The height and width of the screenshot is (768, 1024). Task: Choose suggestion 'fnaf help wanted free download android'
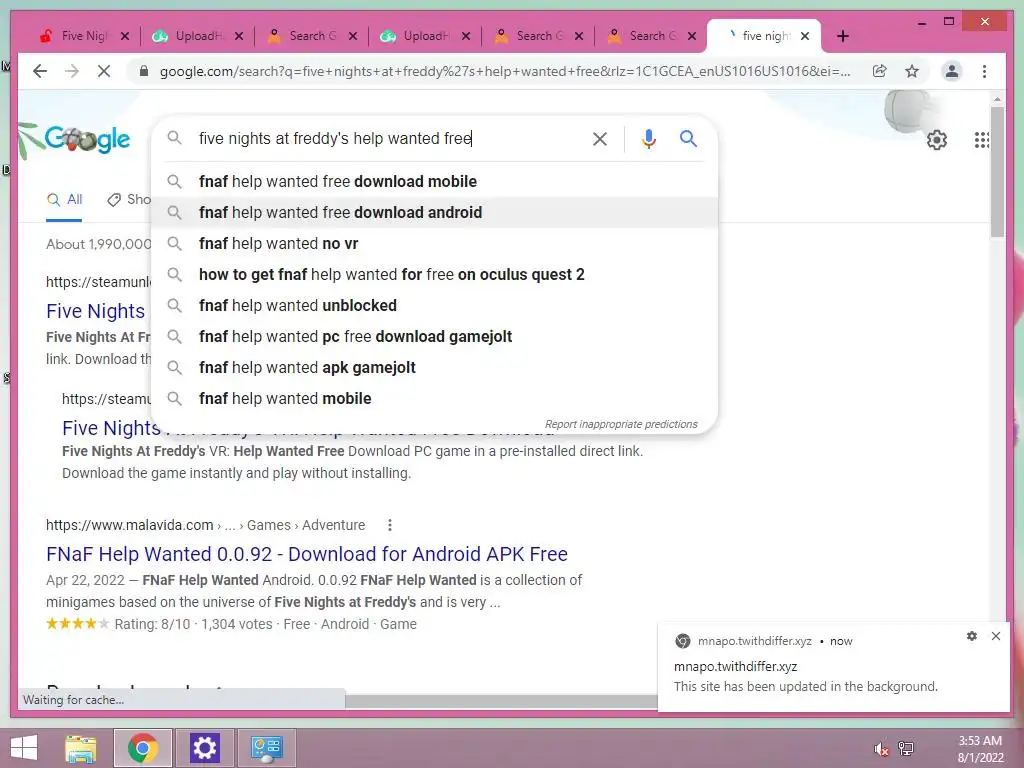(434, 212)
